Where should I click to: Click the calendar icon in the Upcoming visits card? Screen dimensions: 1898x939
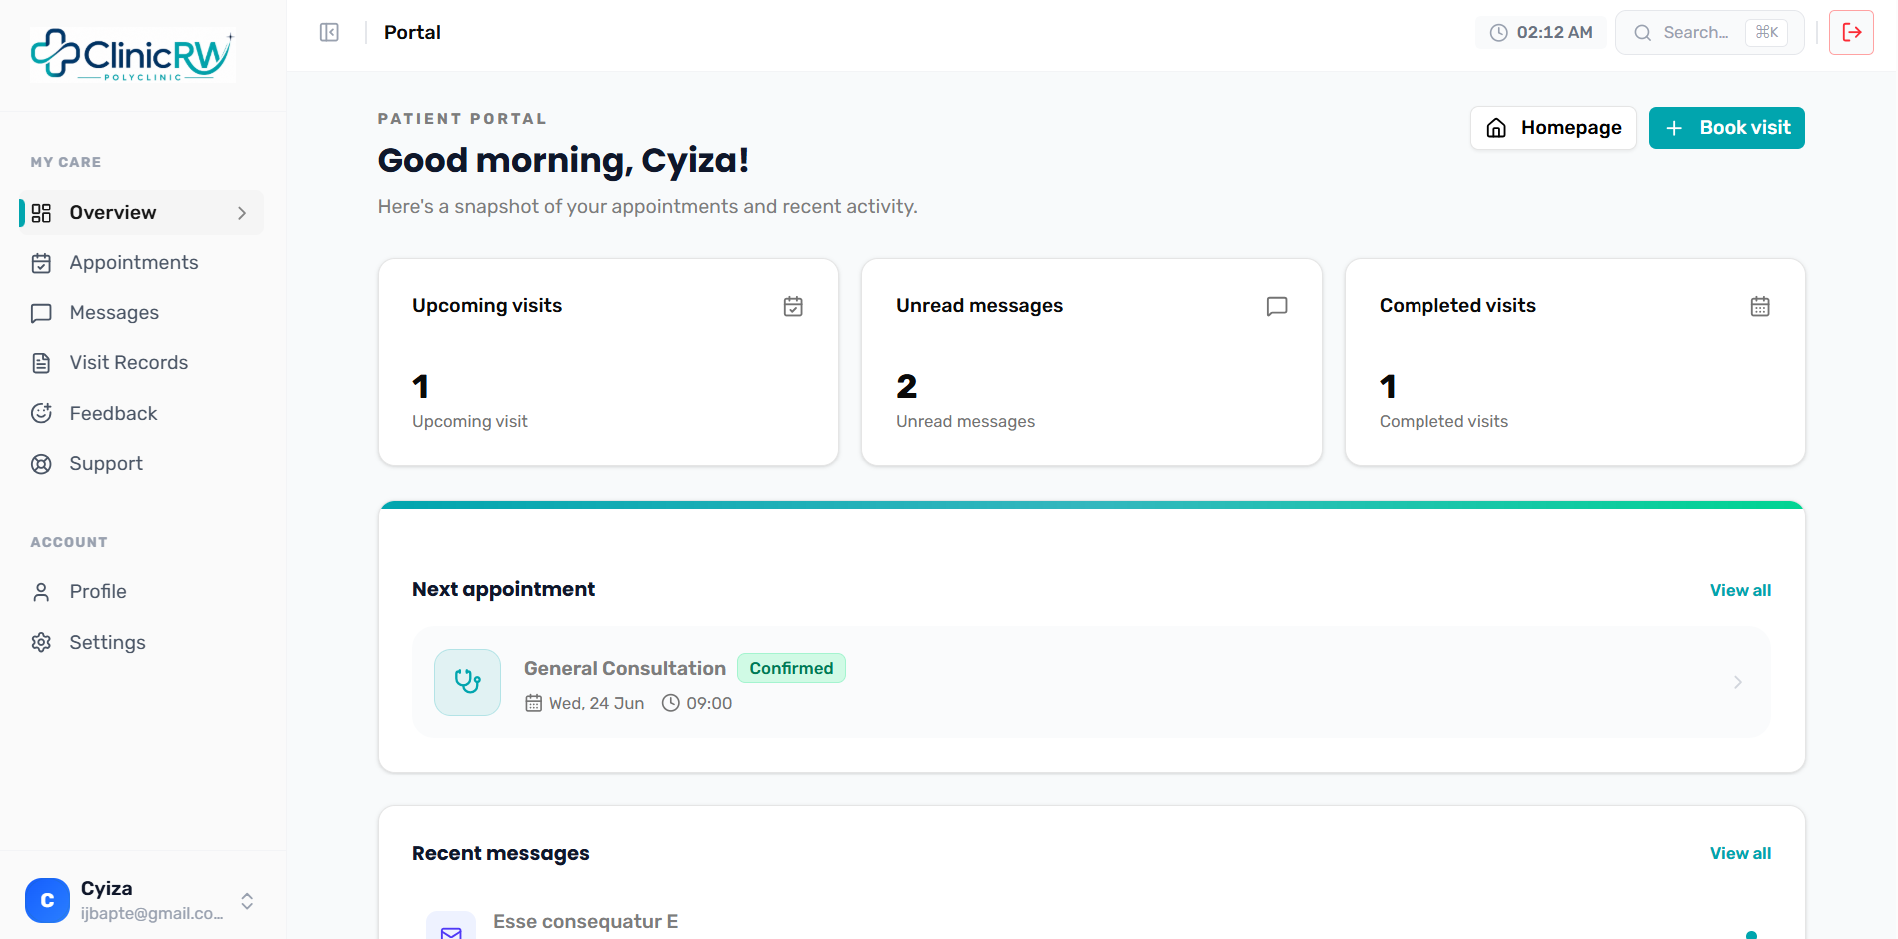coord(793,306)
